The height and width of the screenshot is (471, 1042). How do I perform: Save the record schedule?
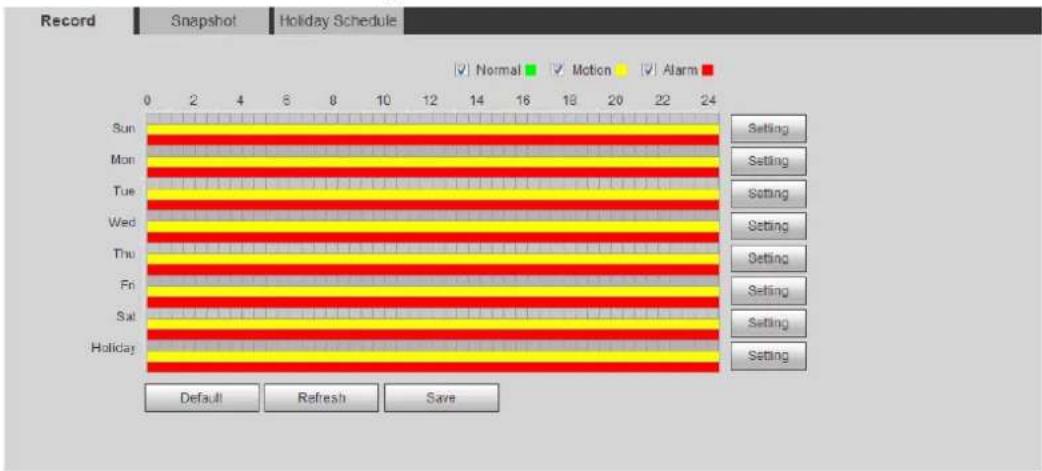click(441, 398)
